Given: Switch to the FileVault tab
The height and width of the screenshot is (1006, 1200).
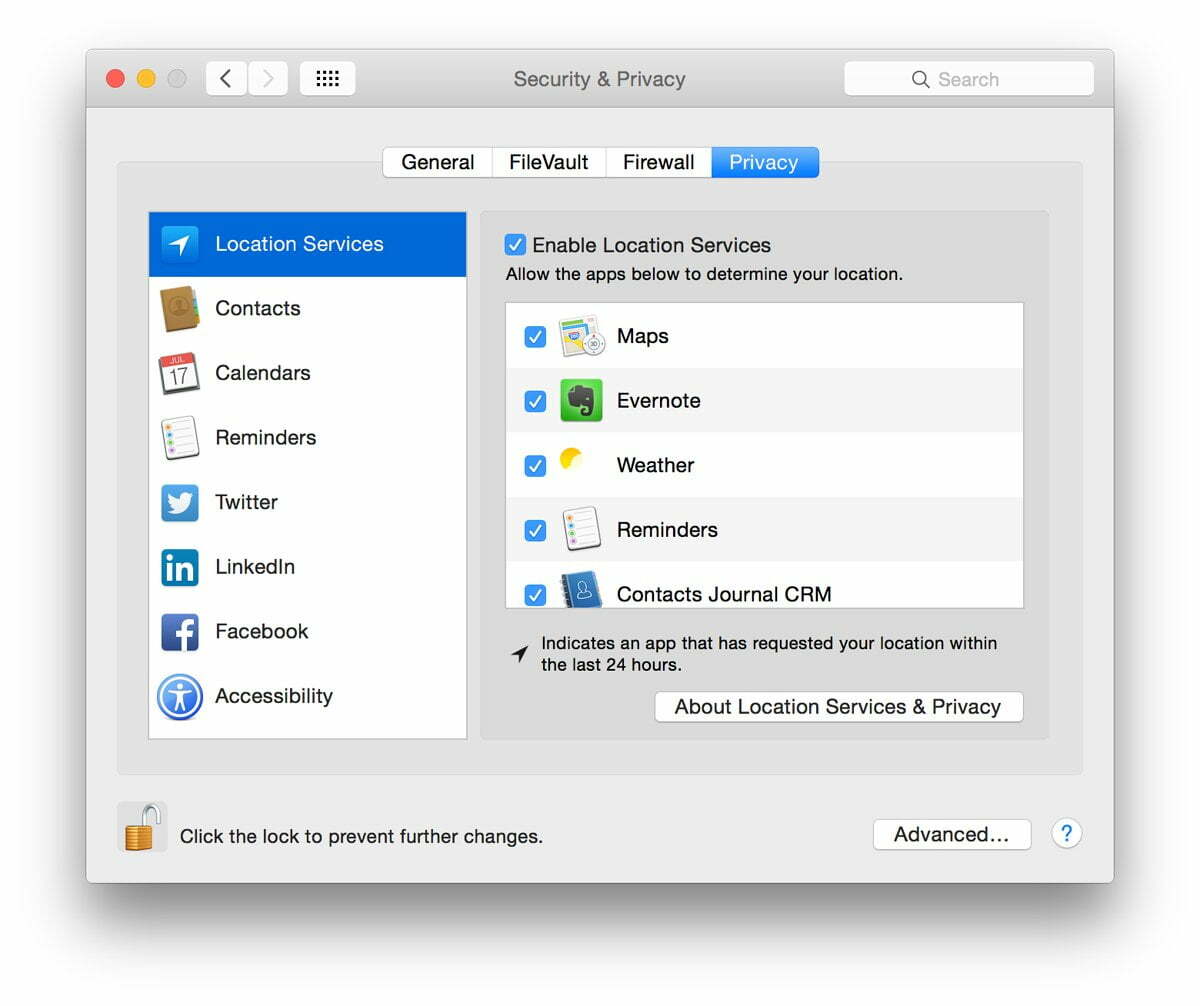Looking at the screenshot, I should (548, 162).
